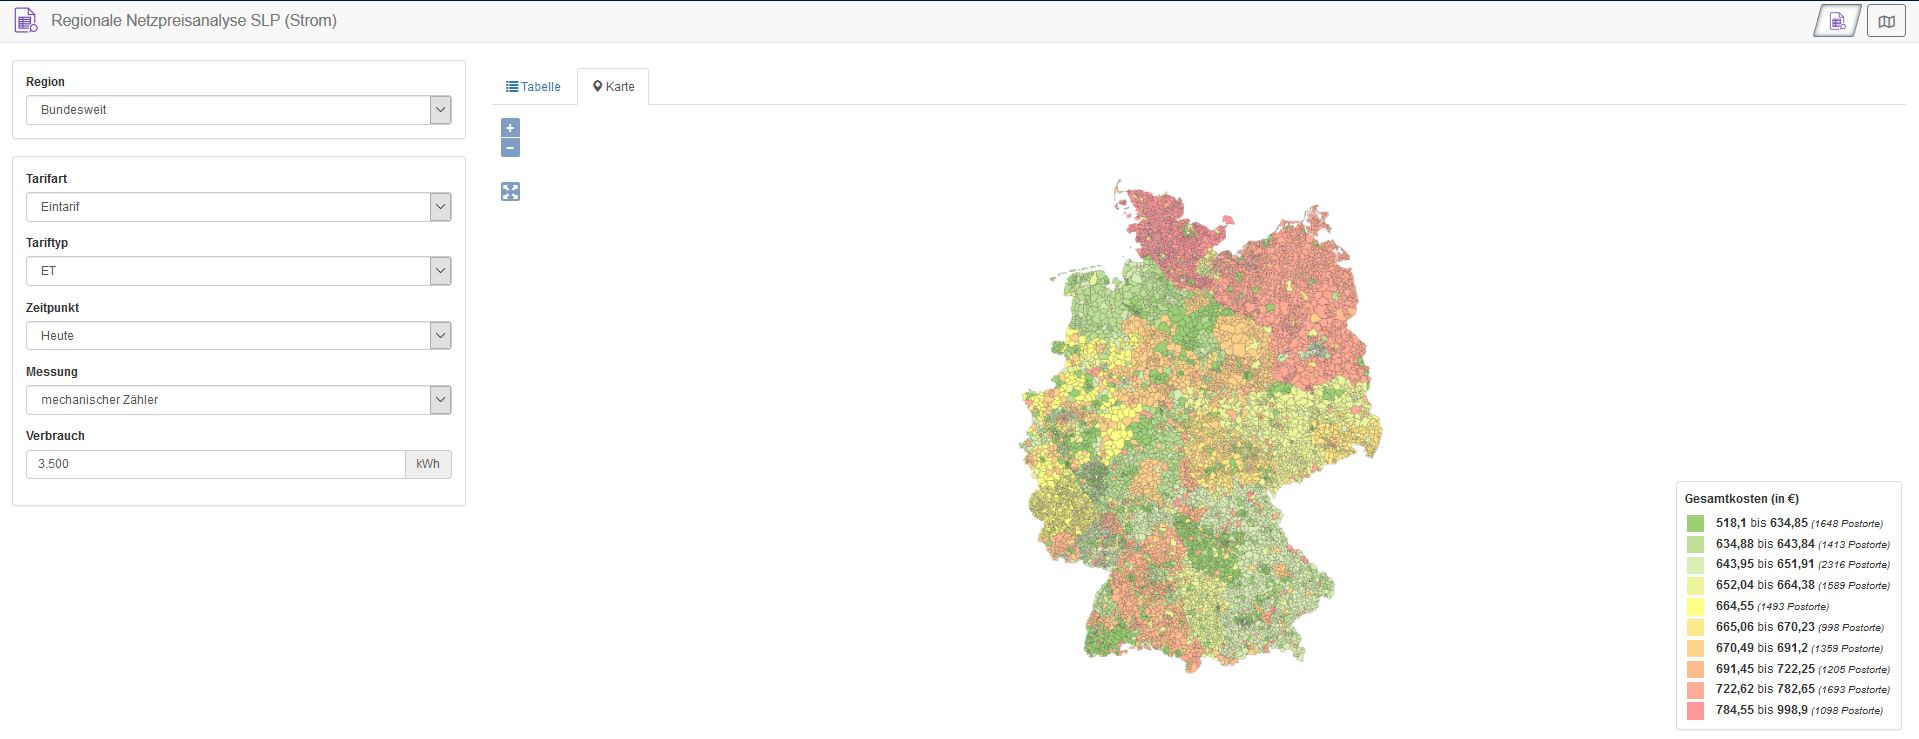Switch to the Tabelle tab

click(x=533, y=87)
